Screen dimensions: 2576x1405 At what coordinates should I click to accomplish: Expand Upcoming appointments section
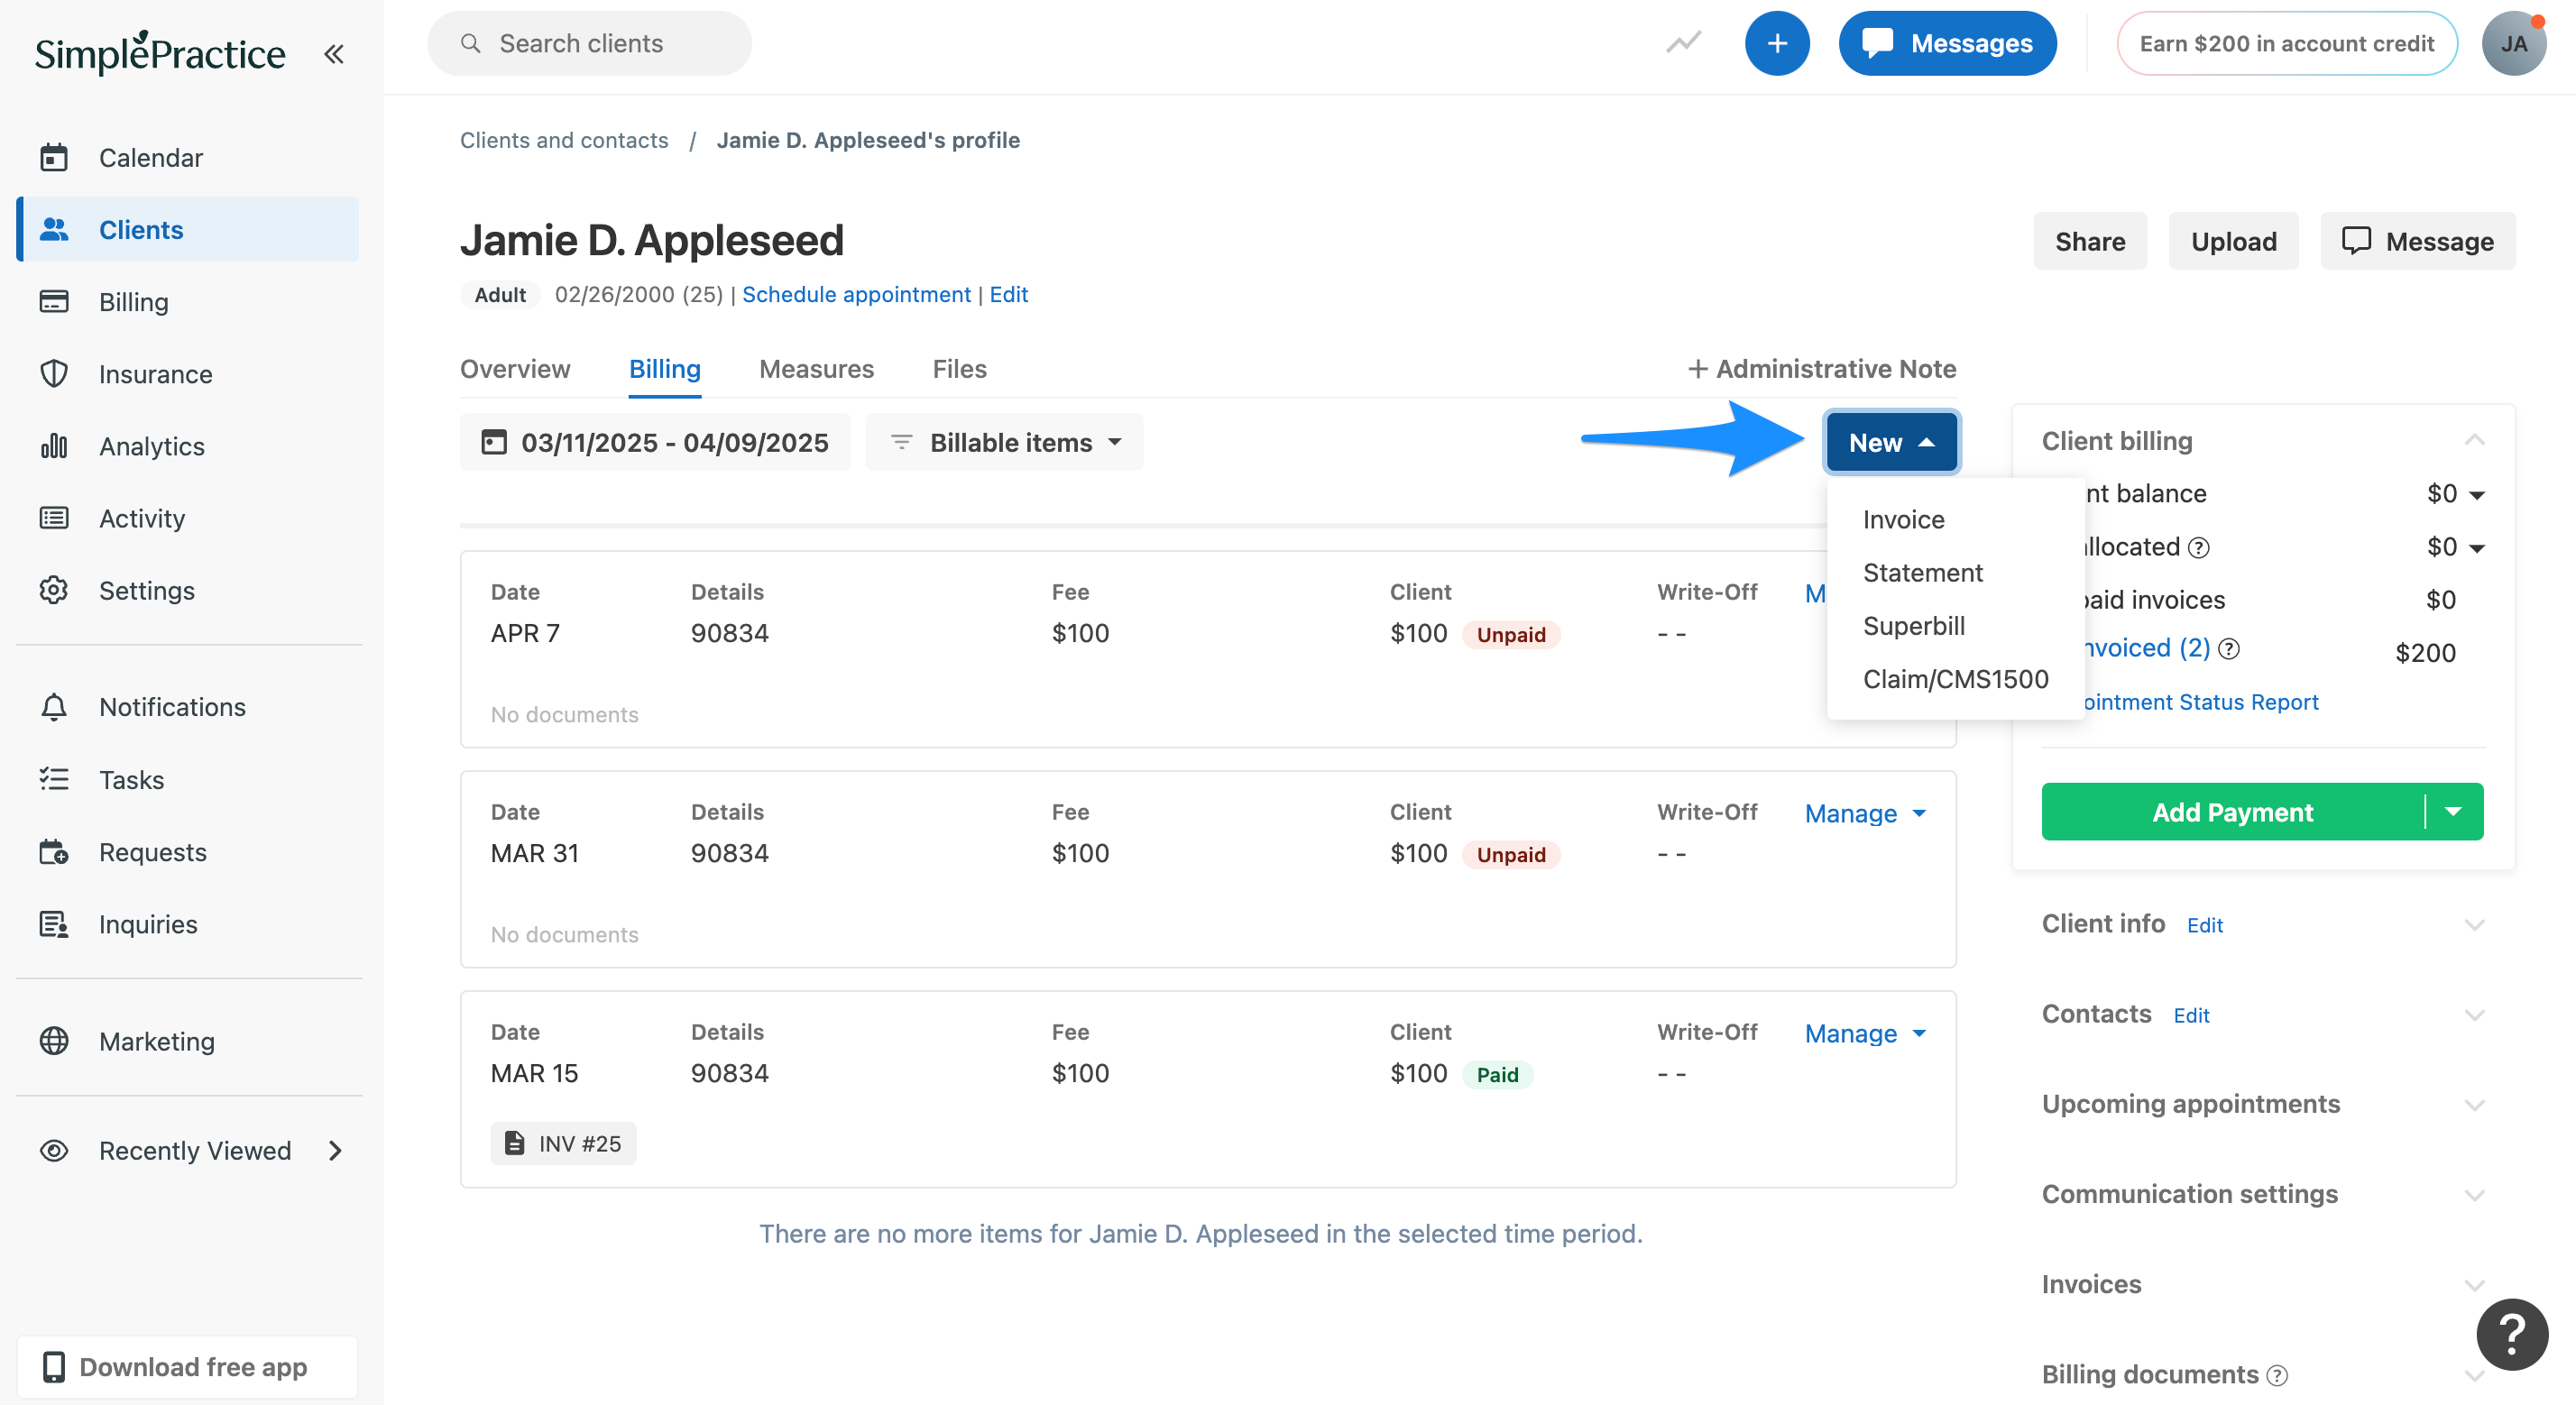pyautogui.click(x=2475, y=1105)
